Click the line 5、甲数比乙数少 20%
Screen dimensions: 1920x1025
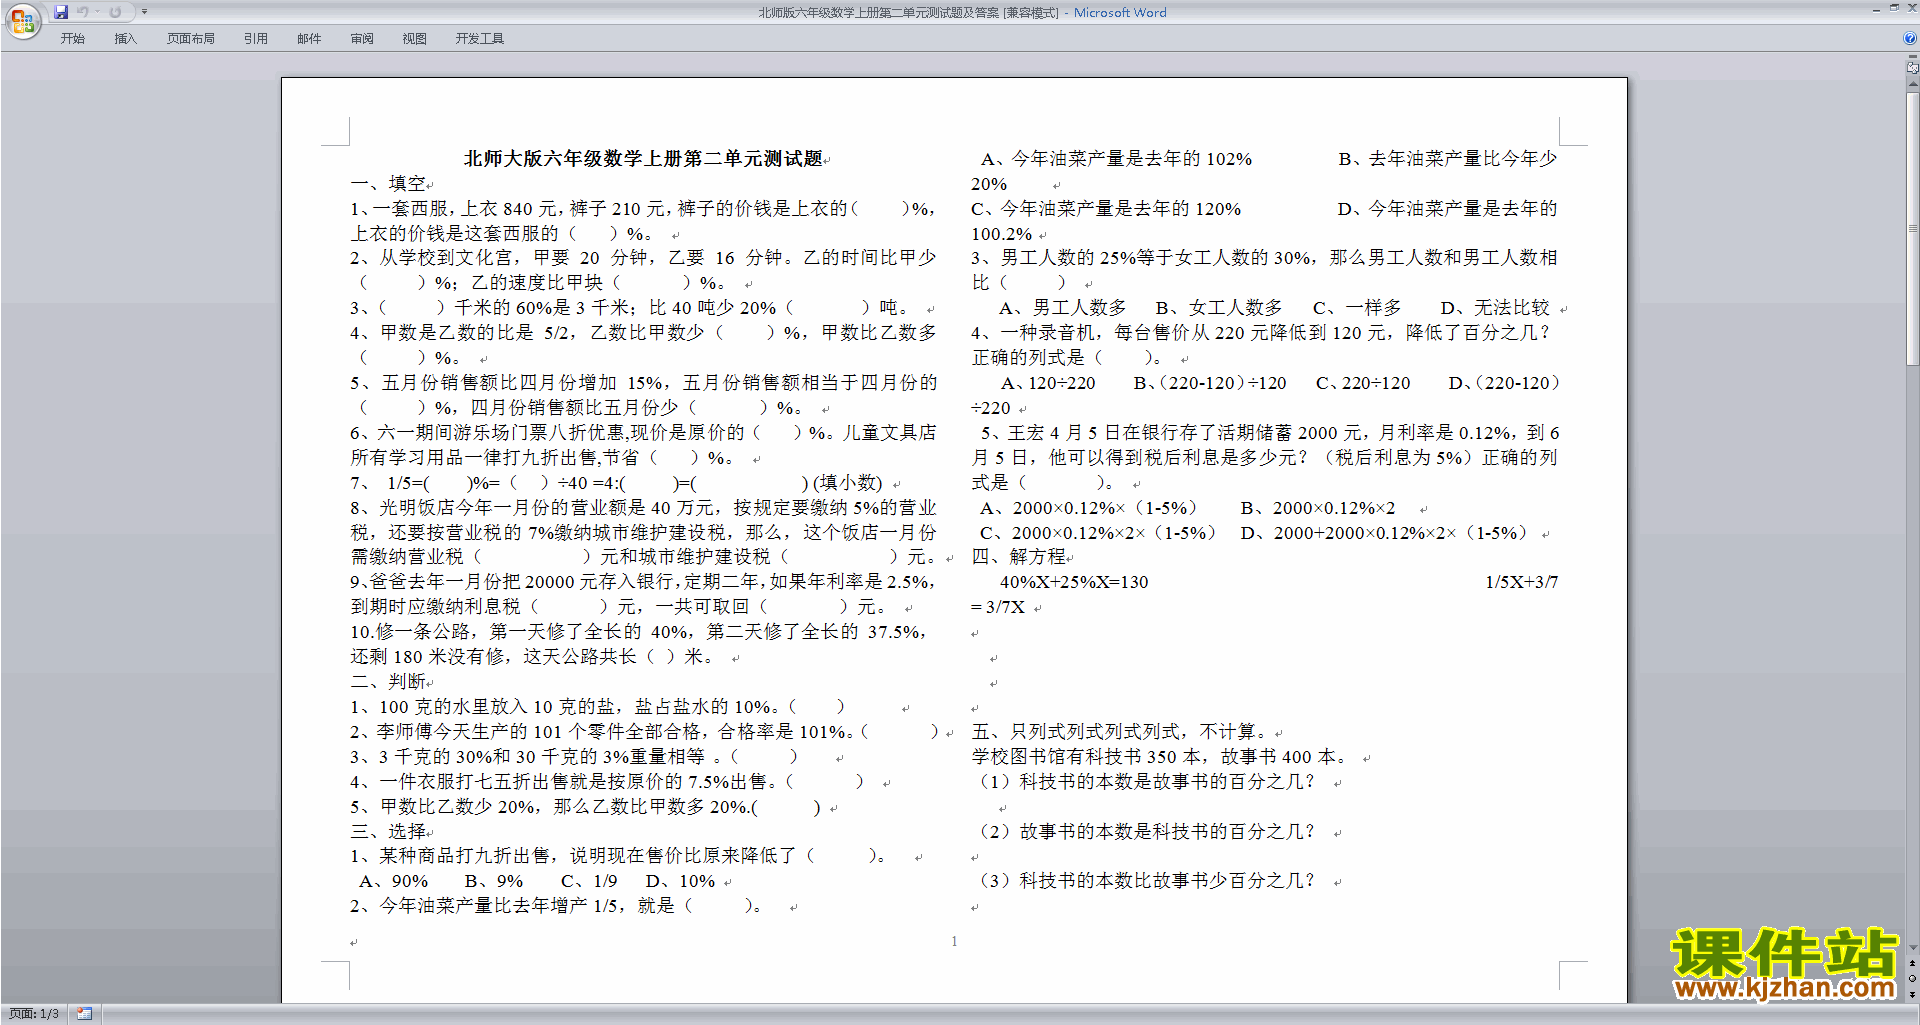[585, 807]
